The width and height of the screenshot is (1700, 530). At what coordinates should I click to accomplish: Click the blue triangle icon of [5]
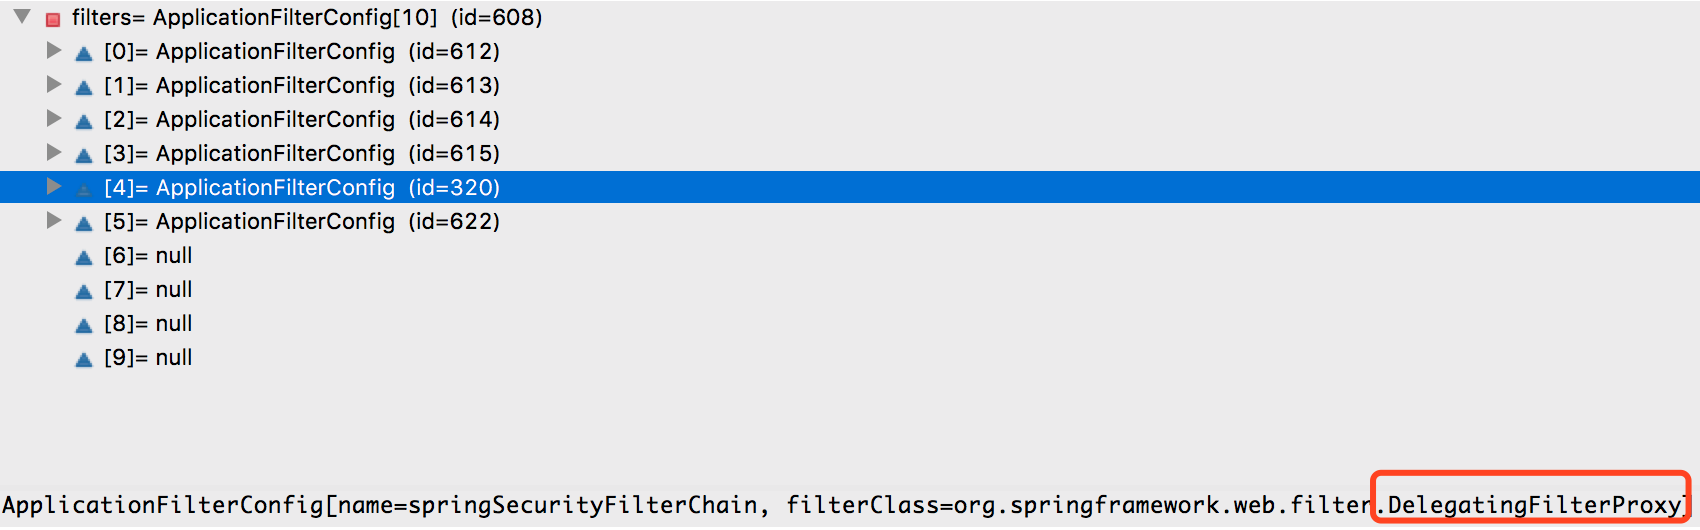coord(84,223)
